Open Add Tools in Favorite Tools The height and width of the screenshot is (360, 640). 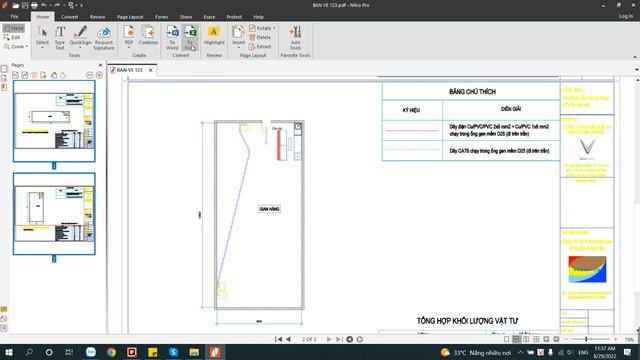click(295, 37)
